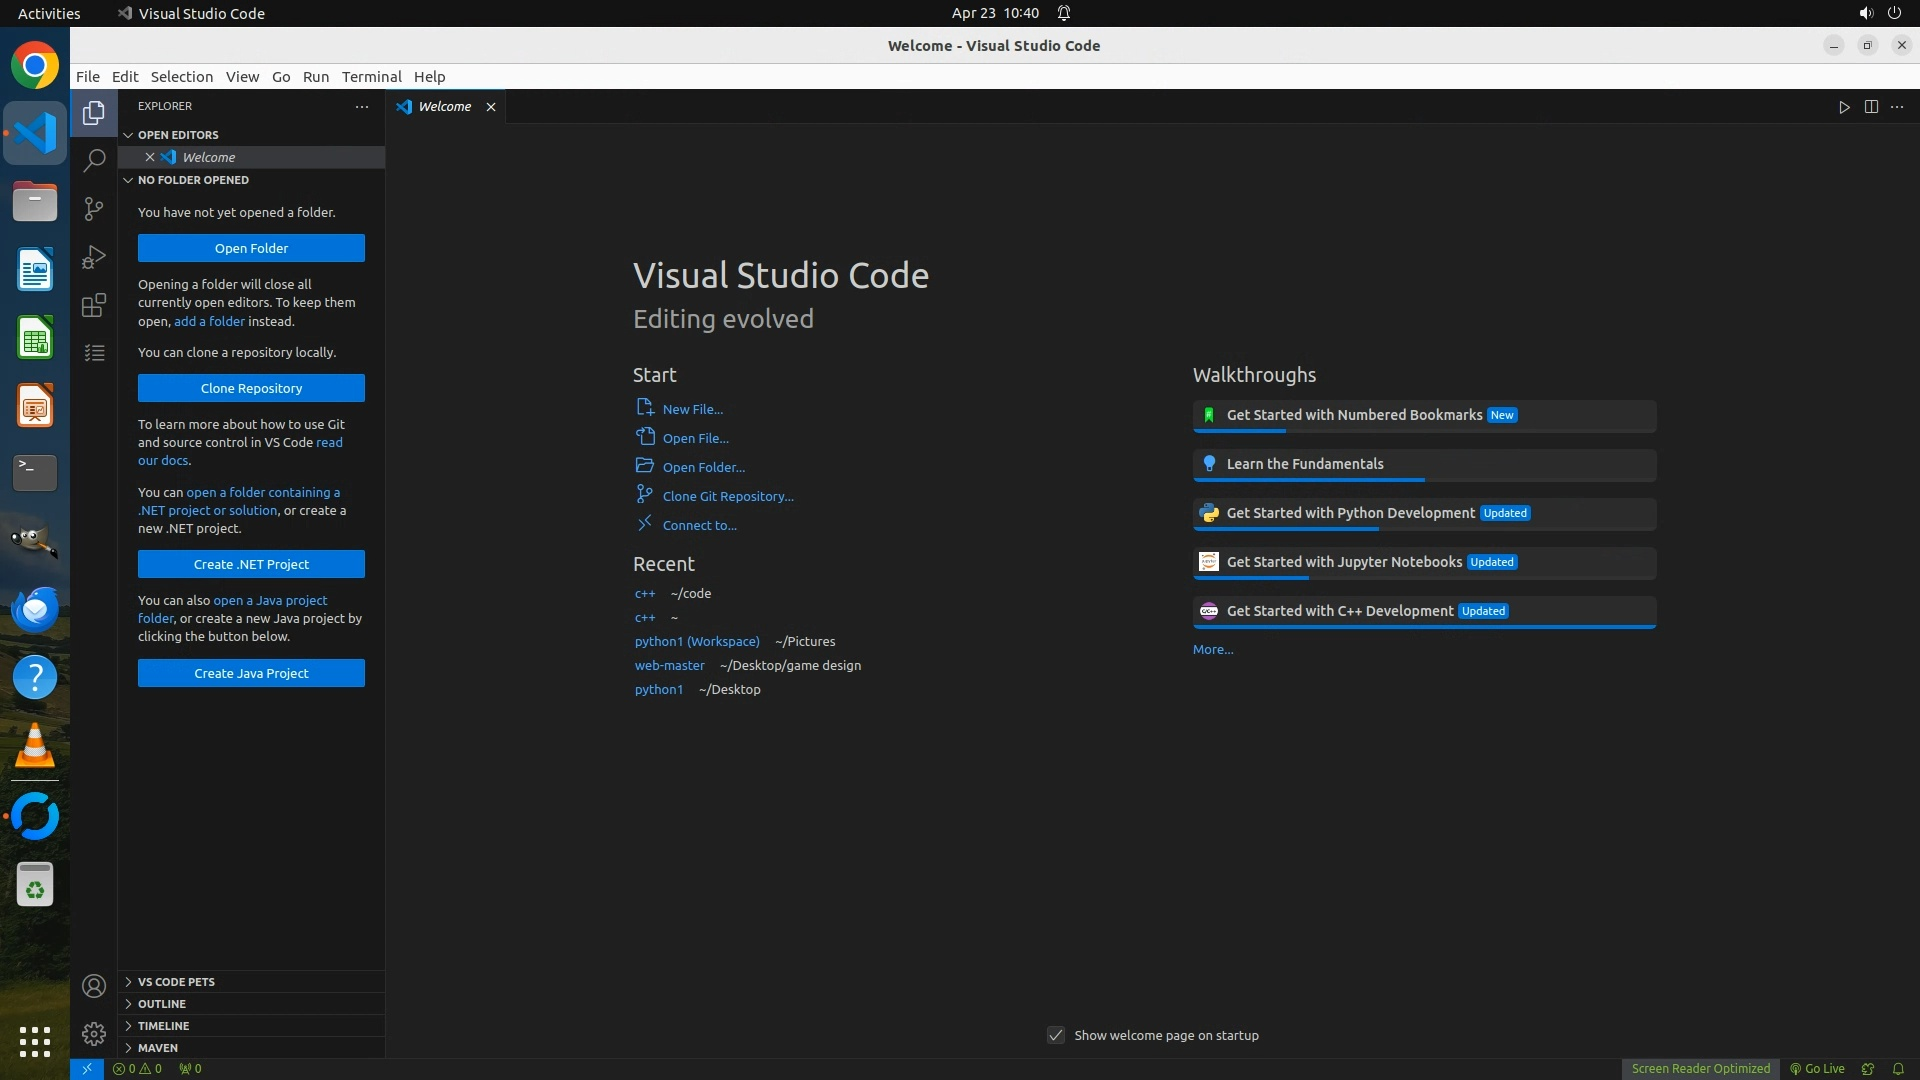Click the Accounts icon in activity bar
The height and width of the screenshot is (1080, 1920).
coord(94,987)
